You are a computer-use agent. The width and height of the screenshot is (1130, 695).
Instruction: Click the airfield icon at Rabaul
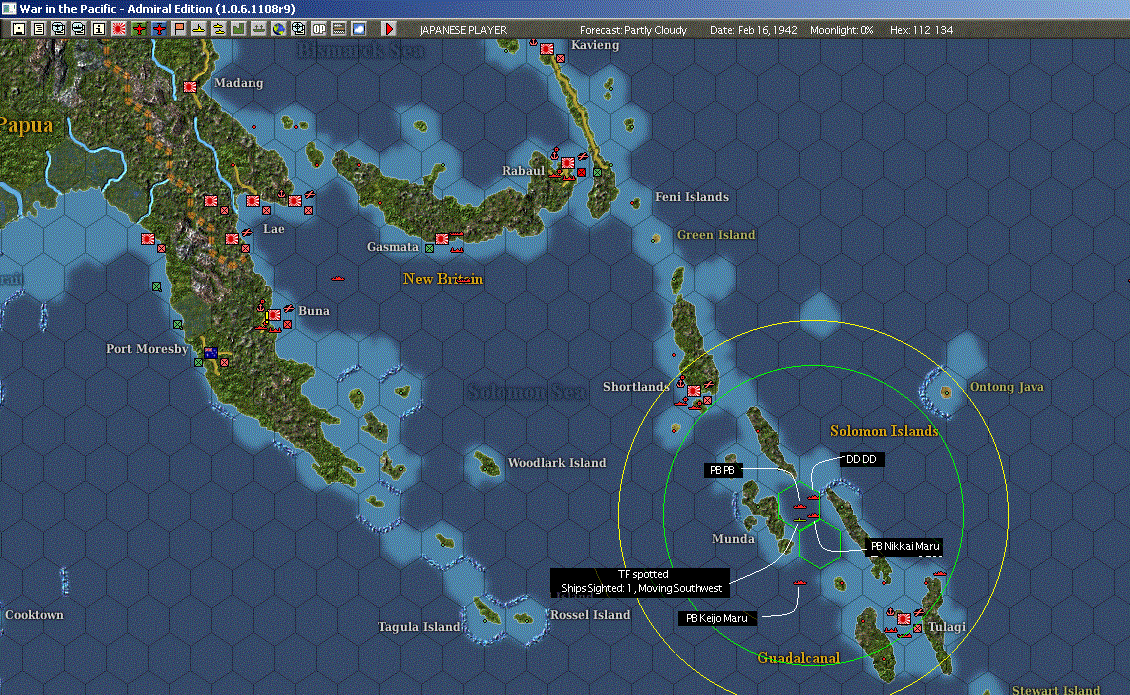(582, 156)
